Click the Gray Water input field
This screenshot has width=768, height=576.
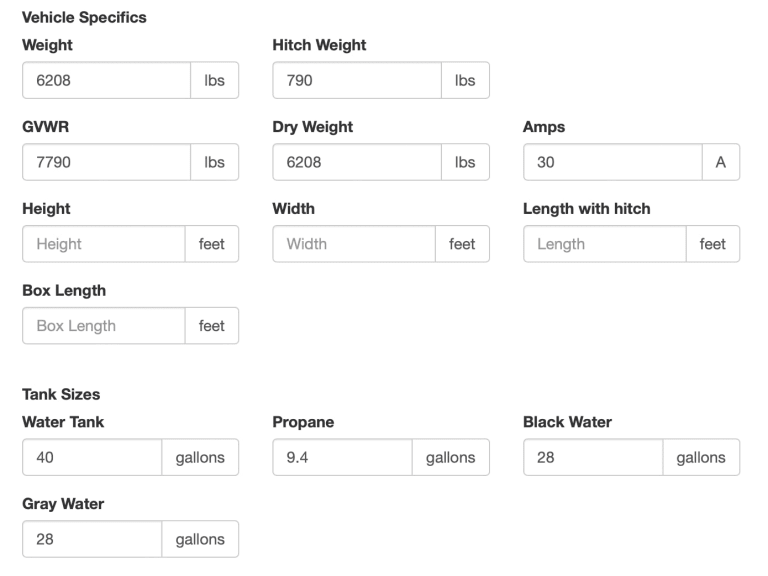92,539
